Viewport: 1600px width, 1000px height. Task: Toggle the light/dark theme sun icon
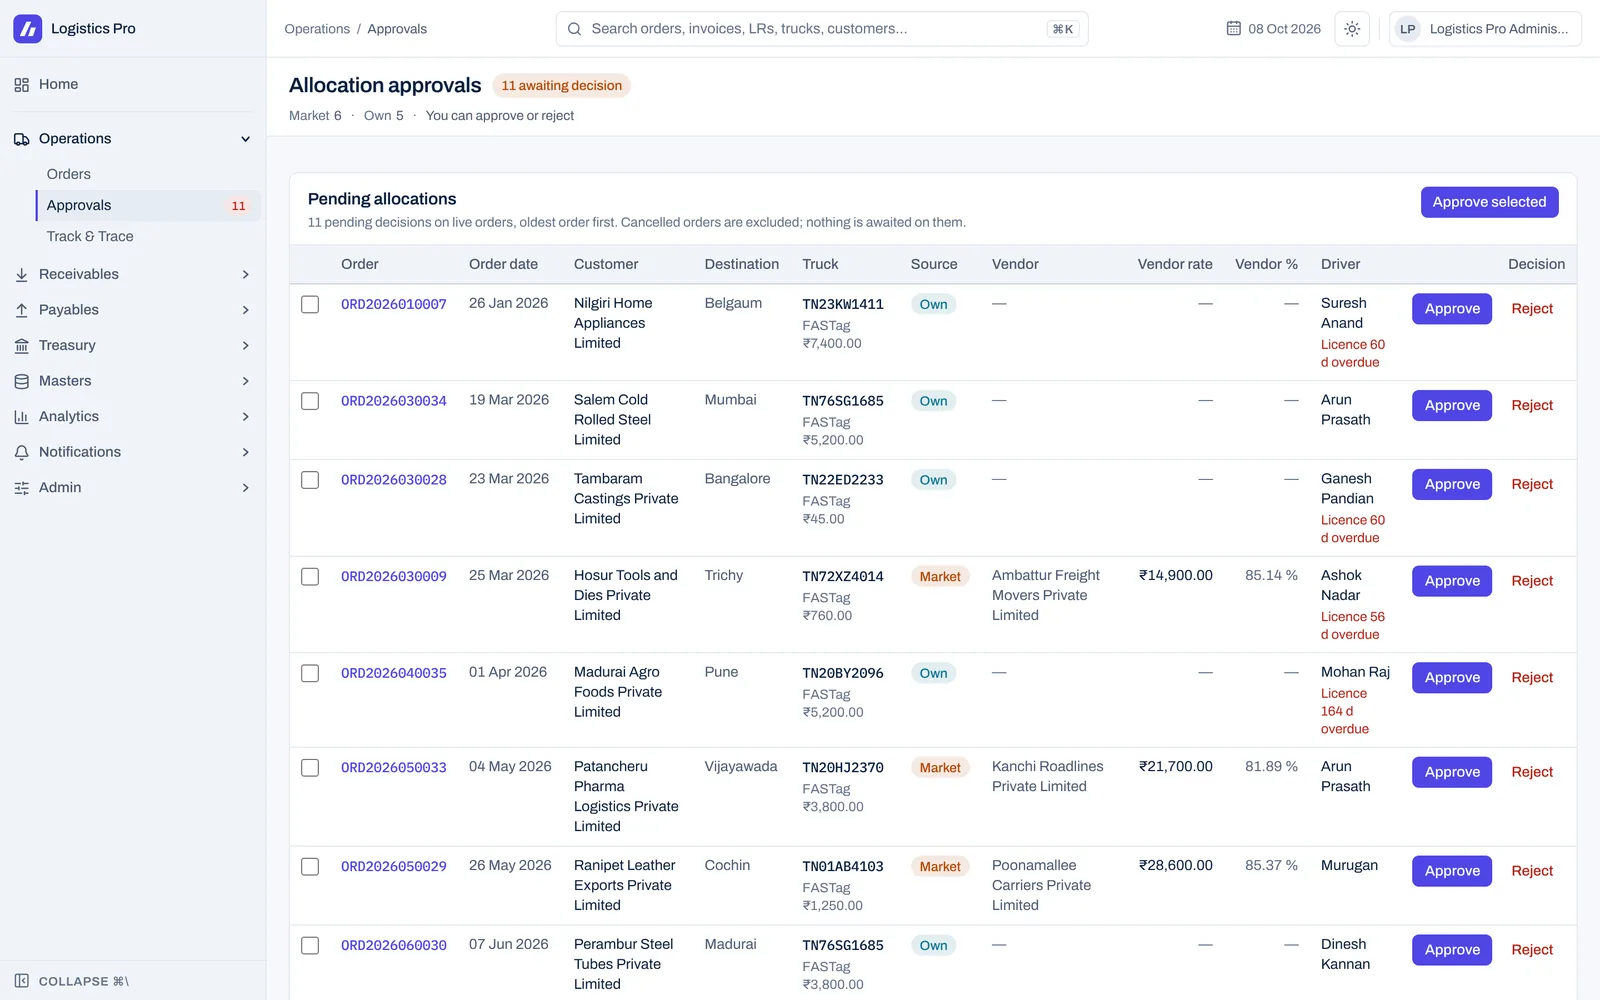coord(1352,29)
